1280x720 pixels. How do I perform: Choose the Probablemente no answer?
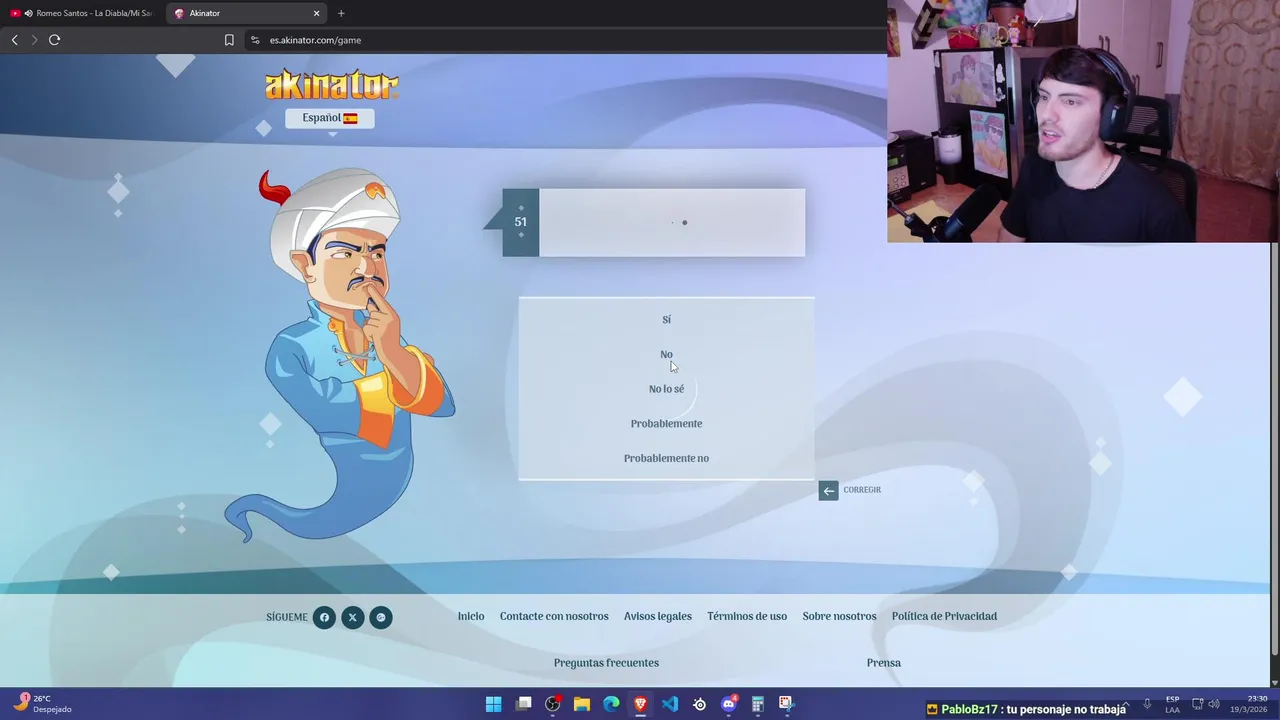coord(666,458)
